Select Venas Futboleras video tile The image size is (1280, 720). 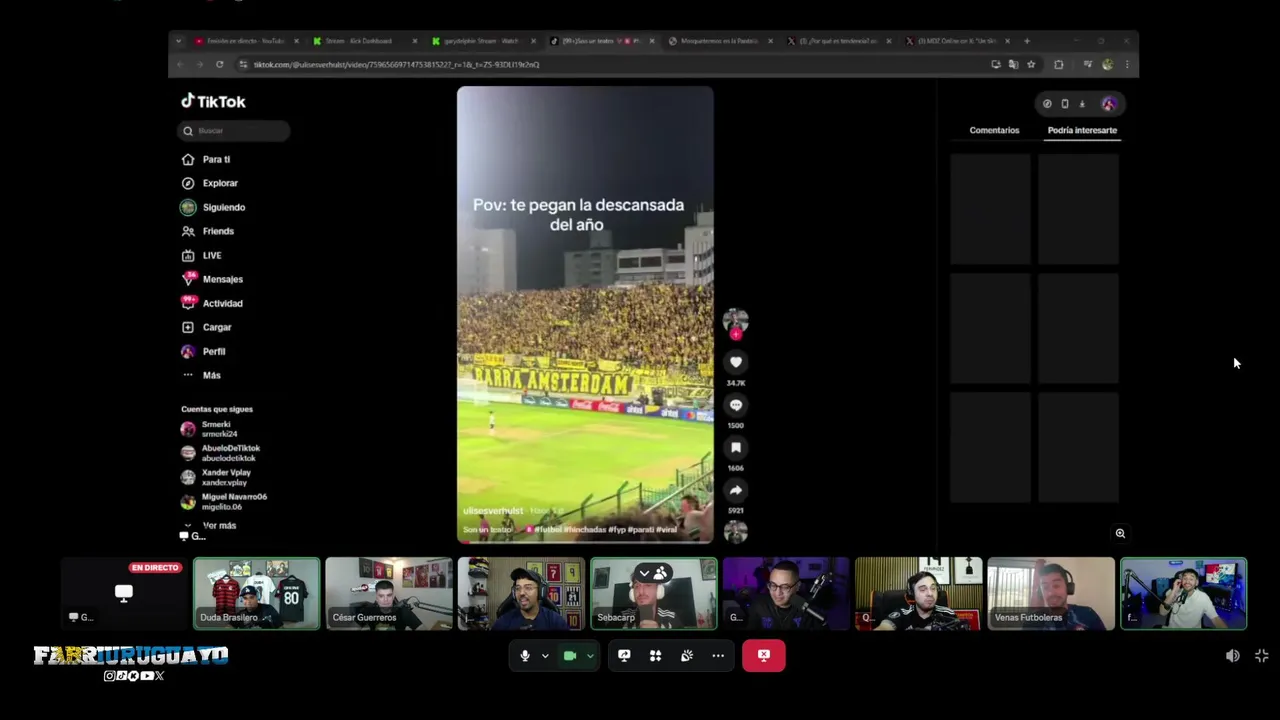pos(1051,594)
